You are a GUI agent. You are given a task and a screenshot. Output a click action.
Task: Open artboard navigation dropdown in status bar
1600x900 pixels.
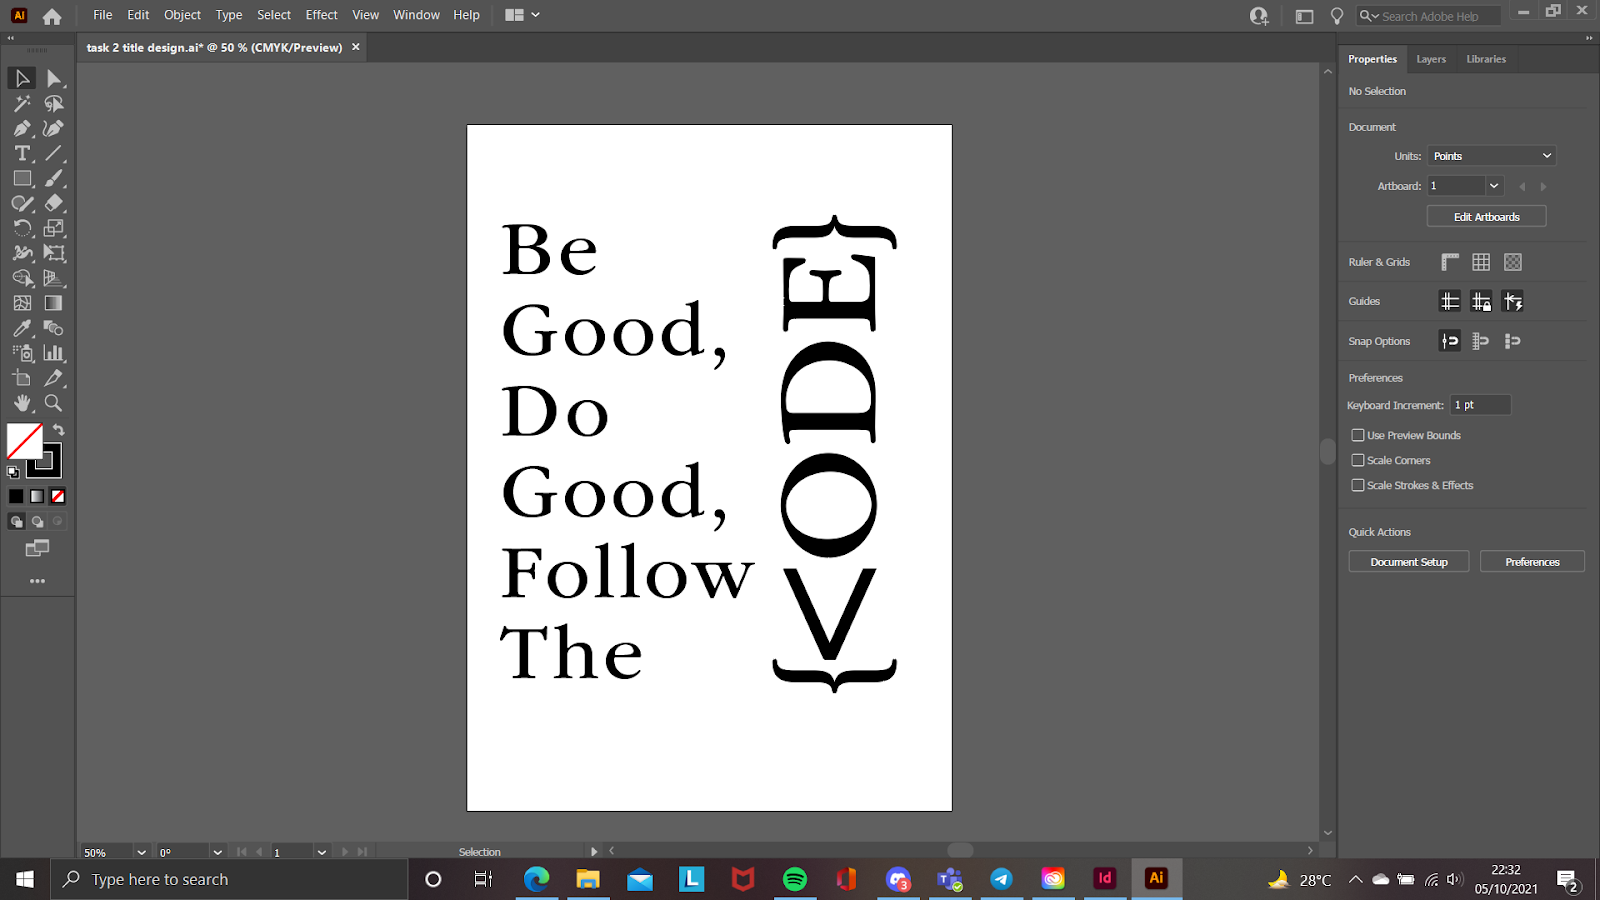click(321, 852)
